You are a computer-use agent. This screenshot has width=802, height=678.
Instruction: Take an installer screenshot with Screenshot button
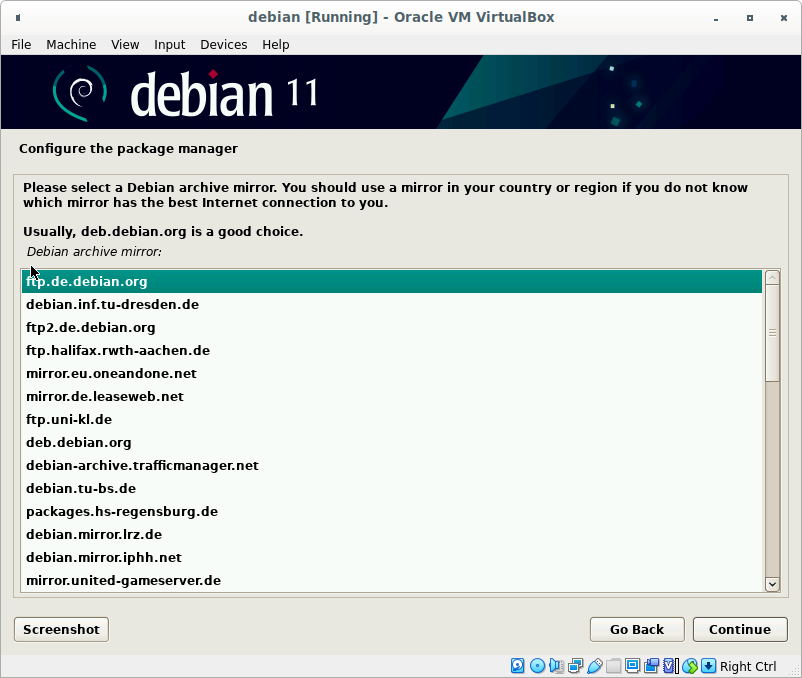coord(61,629)
